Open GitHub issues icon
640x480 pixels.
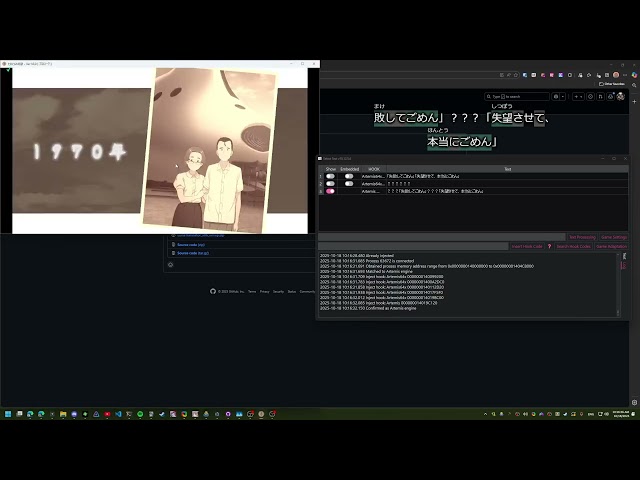(x=590, y=97)
